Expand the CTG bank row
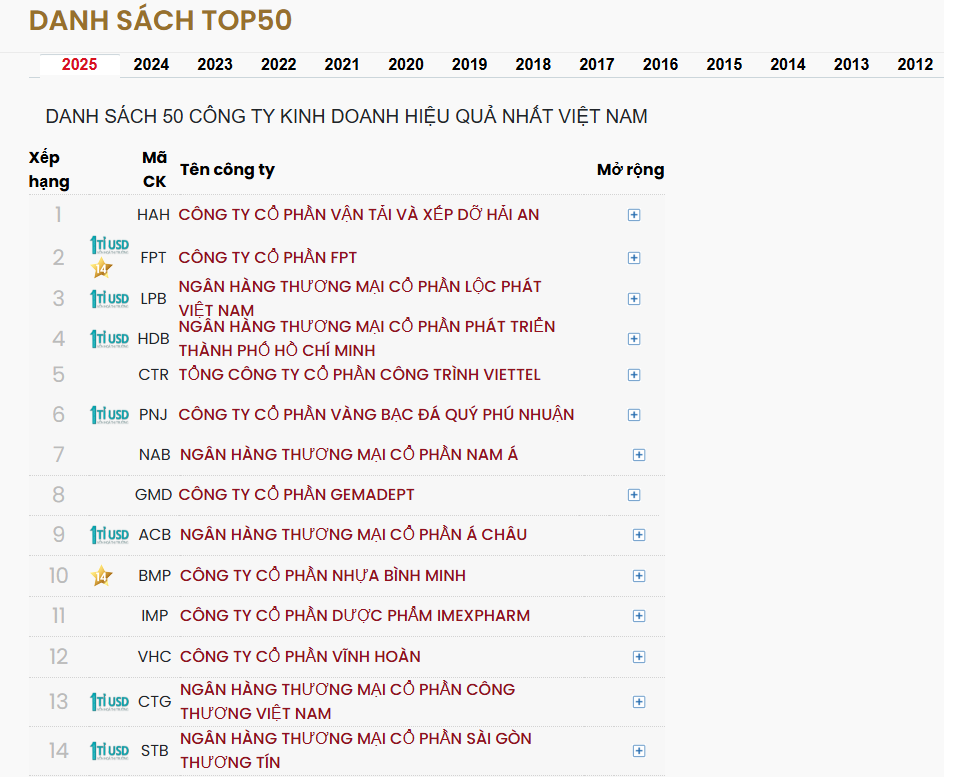The image size is (960, 777). pos(639,702)
